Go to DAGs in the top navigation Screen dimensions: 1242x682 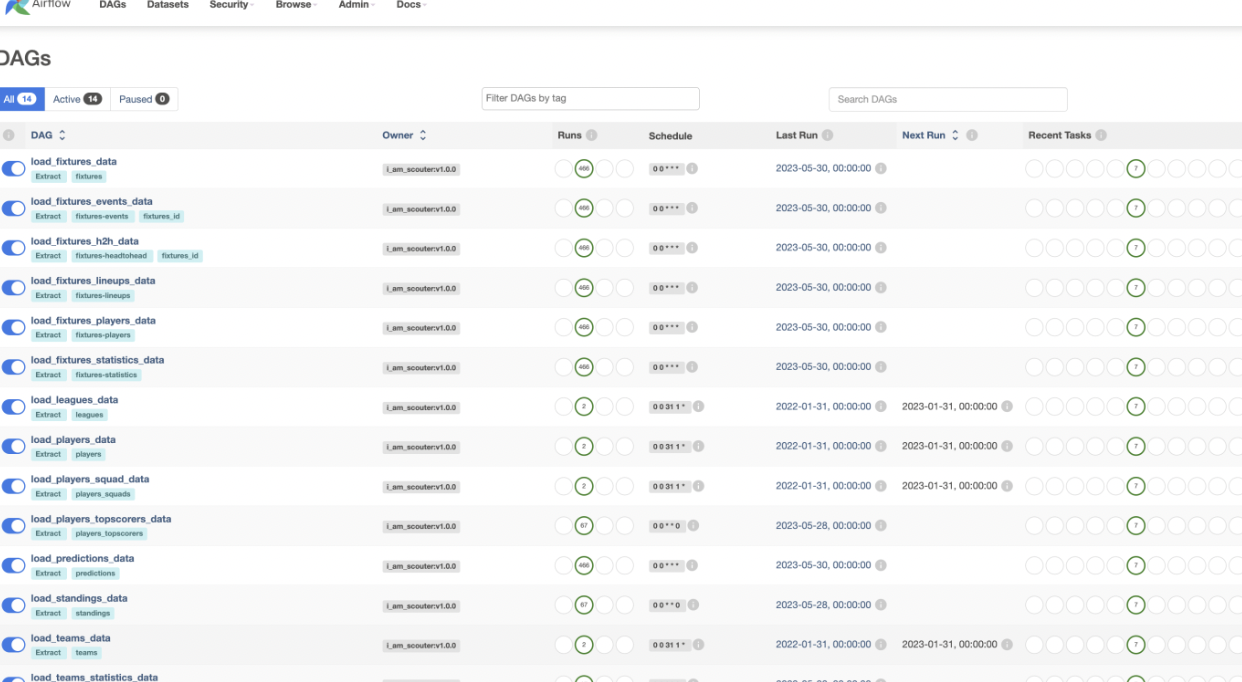(113, 5)
